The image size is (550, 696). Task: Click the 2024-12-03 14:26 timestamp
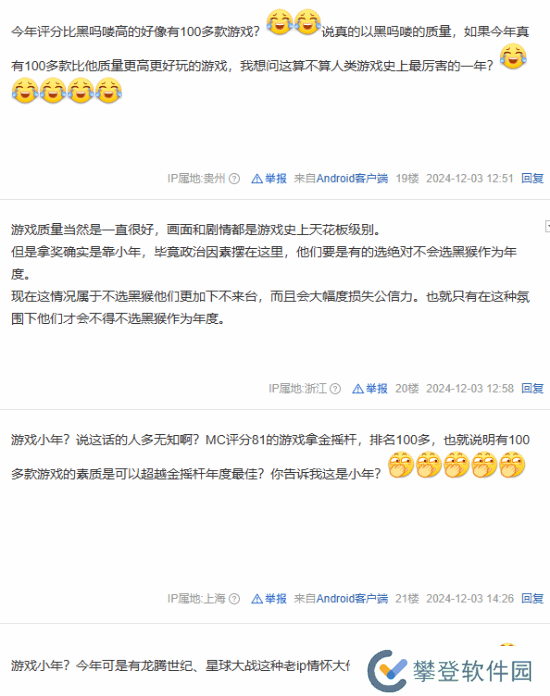coord(470,599)
